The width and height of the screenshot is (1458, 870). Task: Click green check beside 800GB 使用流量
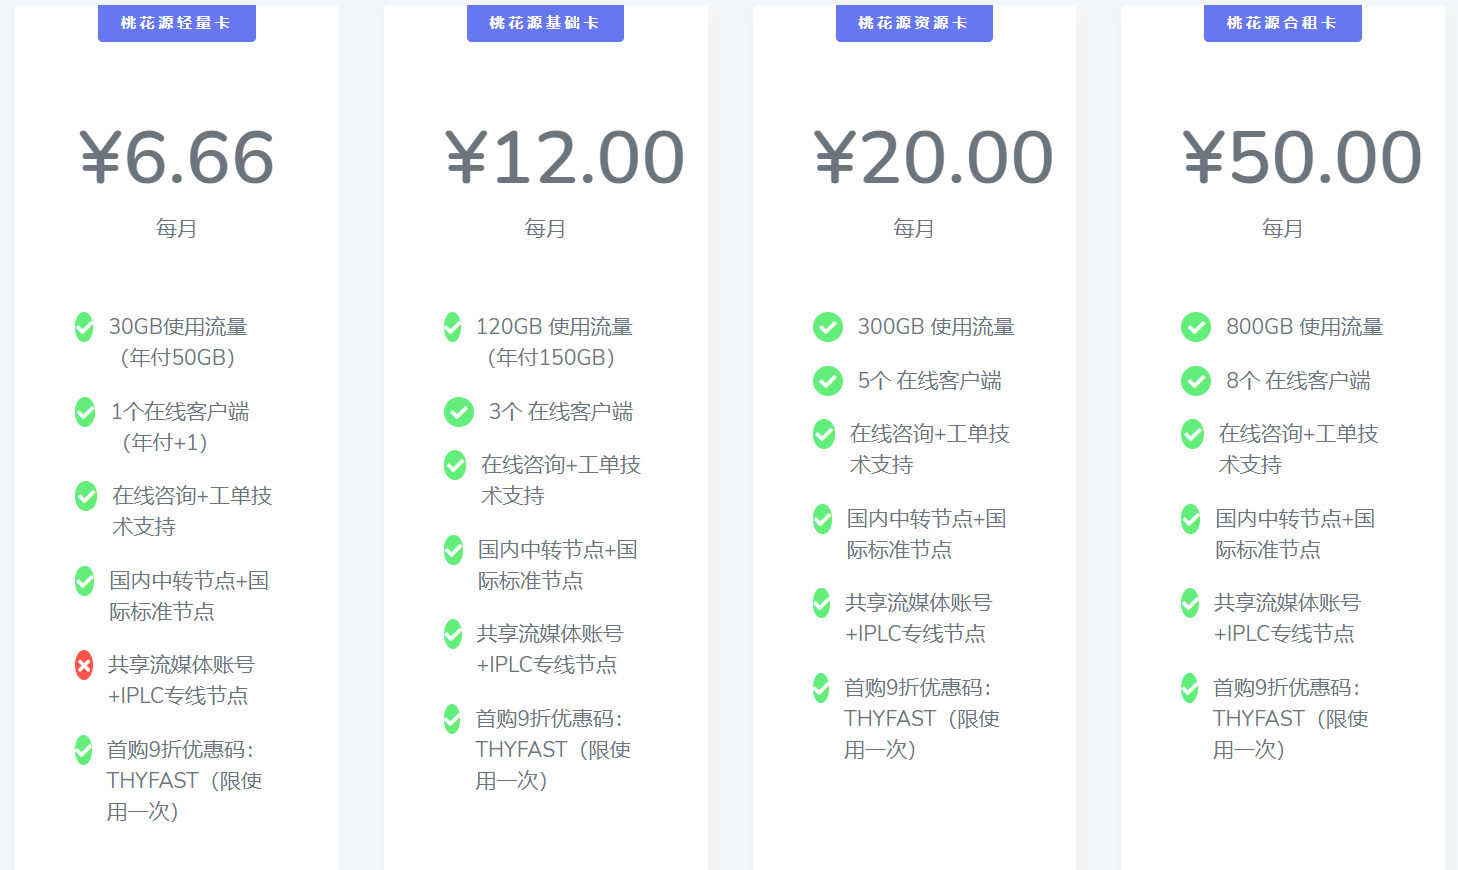(x=1196, y=327)
